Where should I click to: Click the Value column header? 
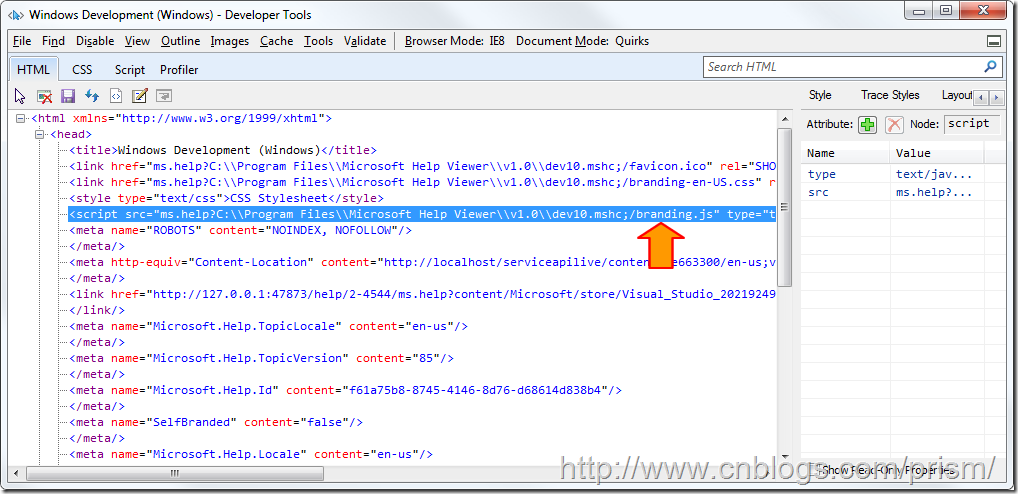[x=937, y=153]
